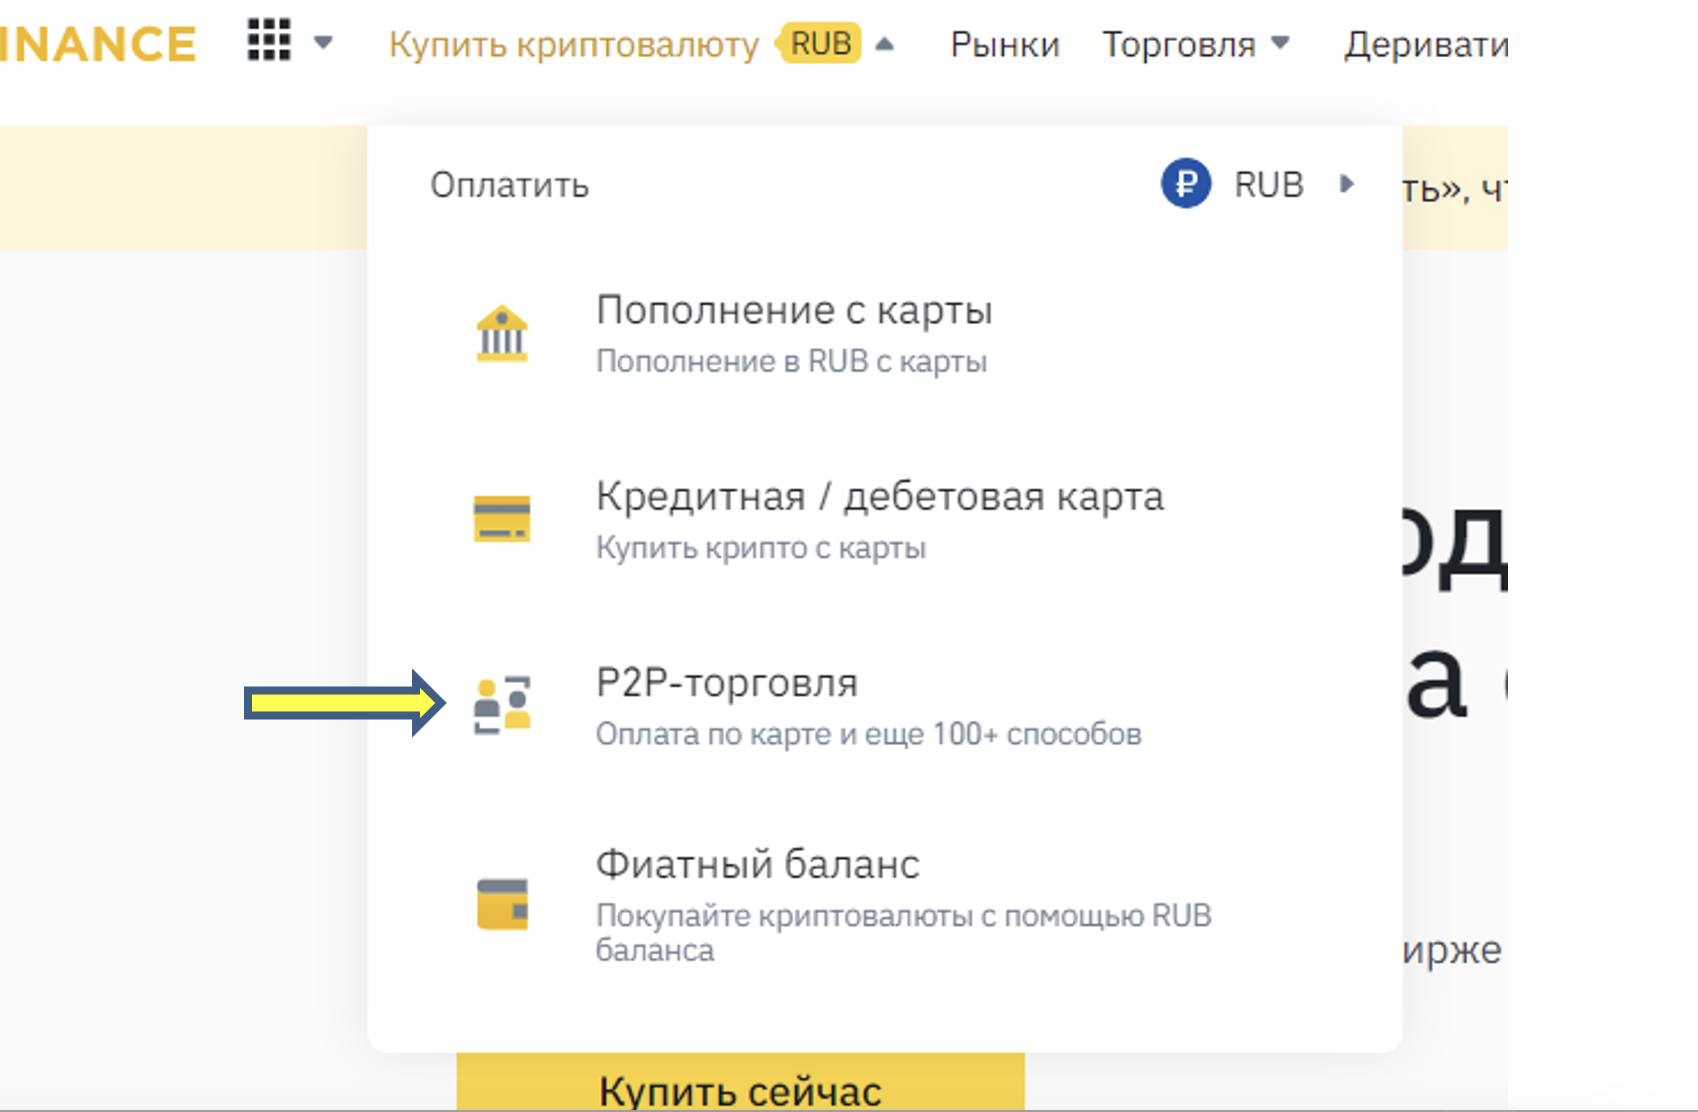Click the blue ruble currency icon
1698x1112 pixels.
1186,184
